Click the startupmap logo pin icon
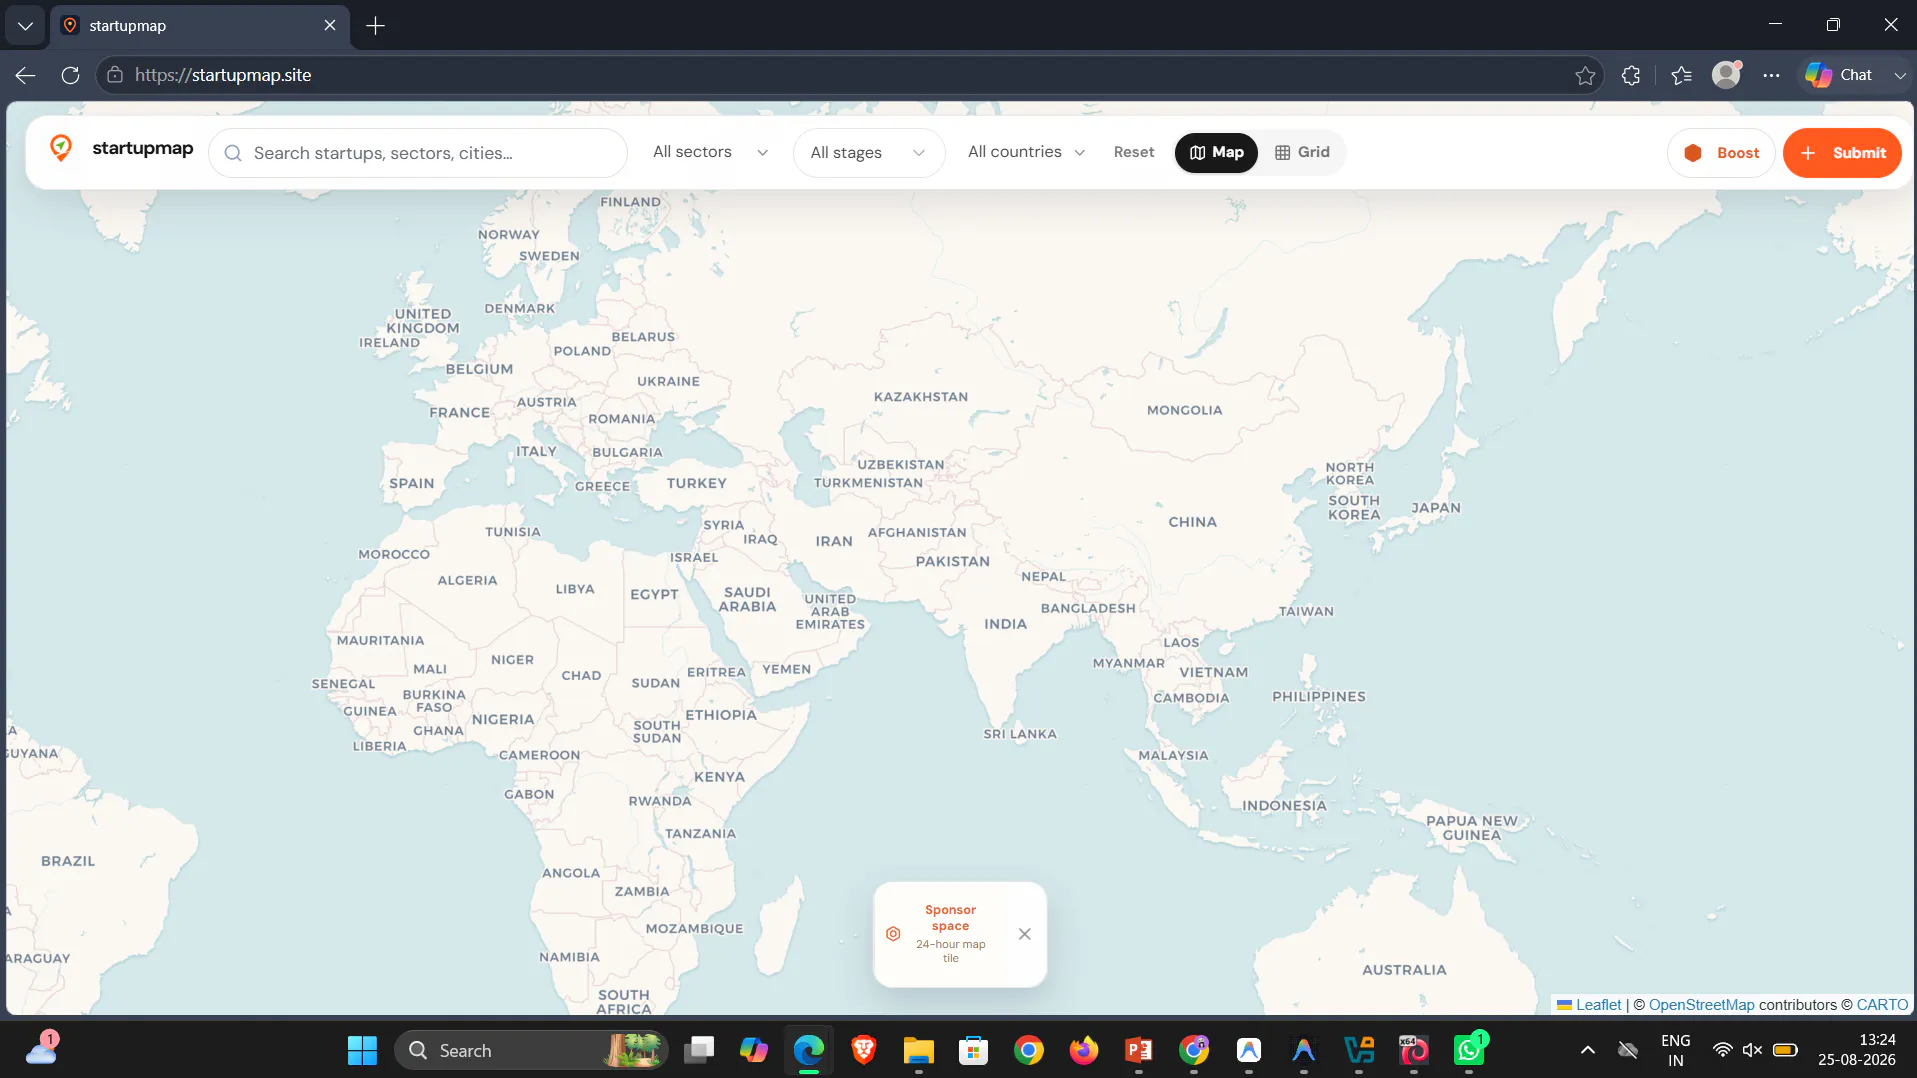The image size is (1917, 1078). [x=61, y=149]
